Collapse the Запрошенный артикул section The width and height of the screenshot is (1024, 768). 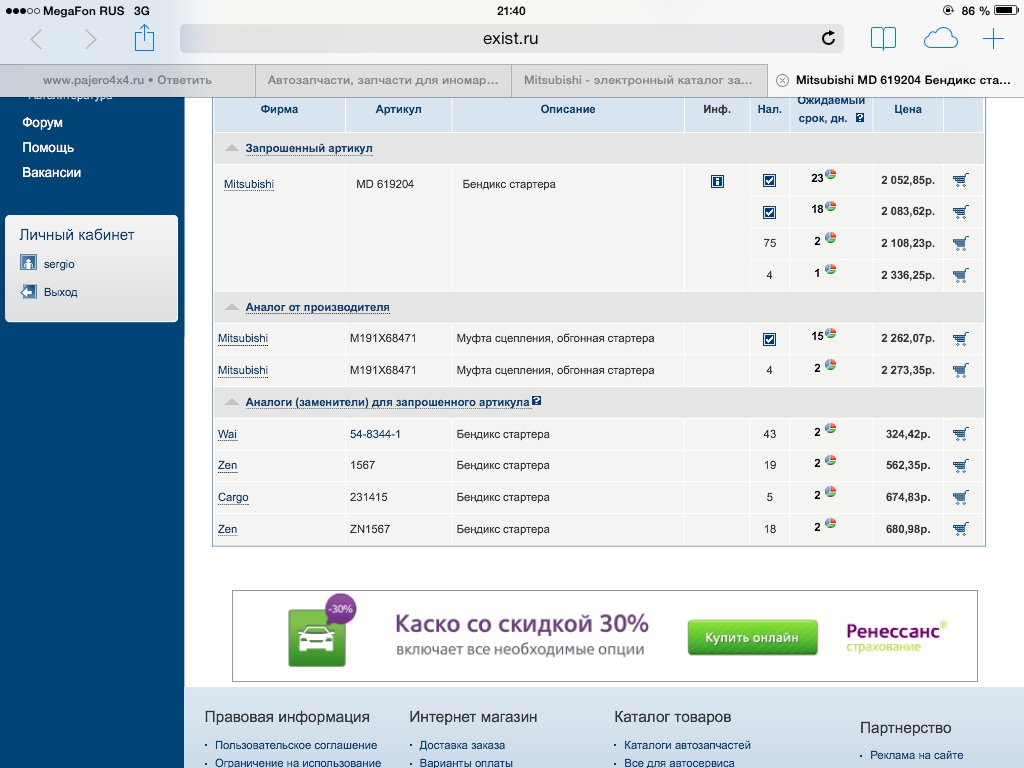pos(231,148)
